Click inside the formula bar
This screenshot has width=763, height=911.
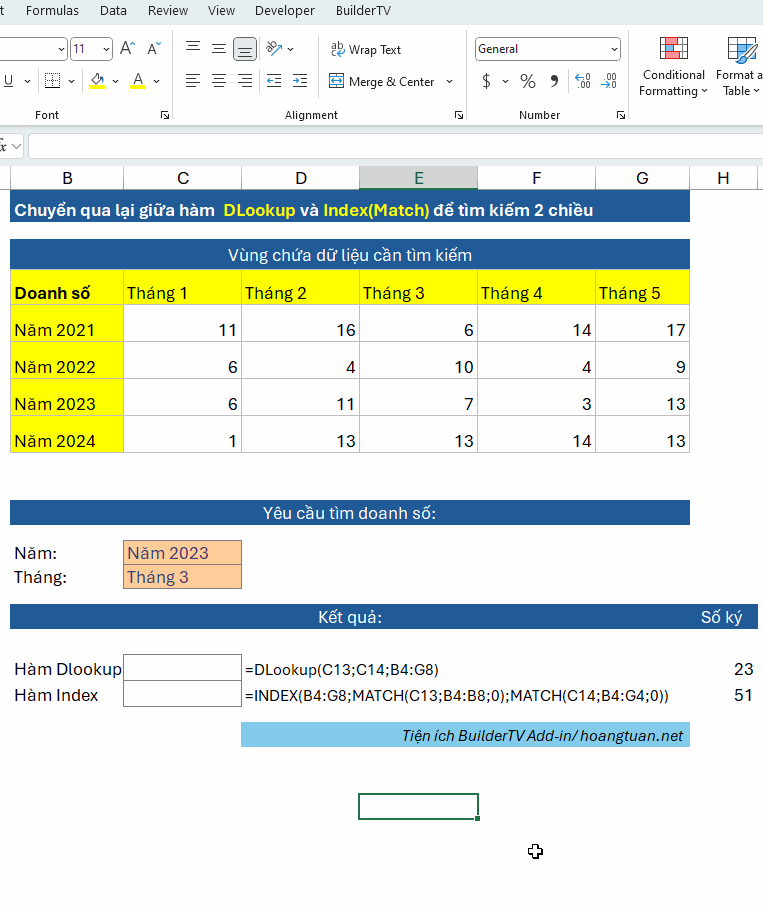[x=395, y=146]
